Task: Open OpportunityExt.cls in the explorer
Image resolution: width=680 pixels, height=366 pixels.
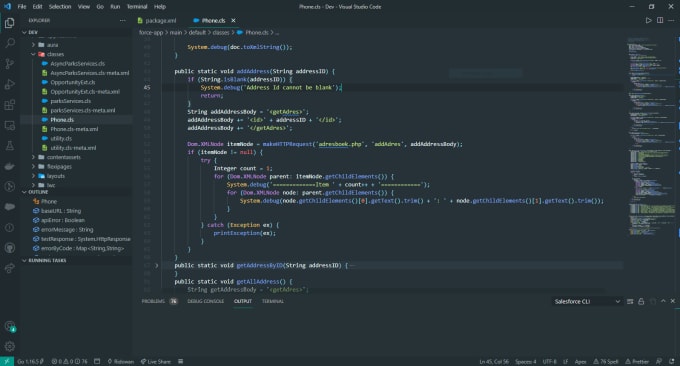Action: (72, 82)
